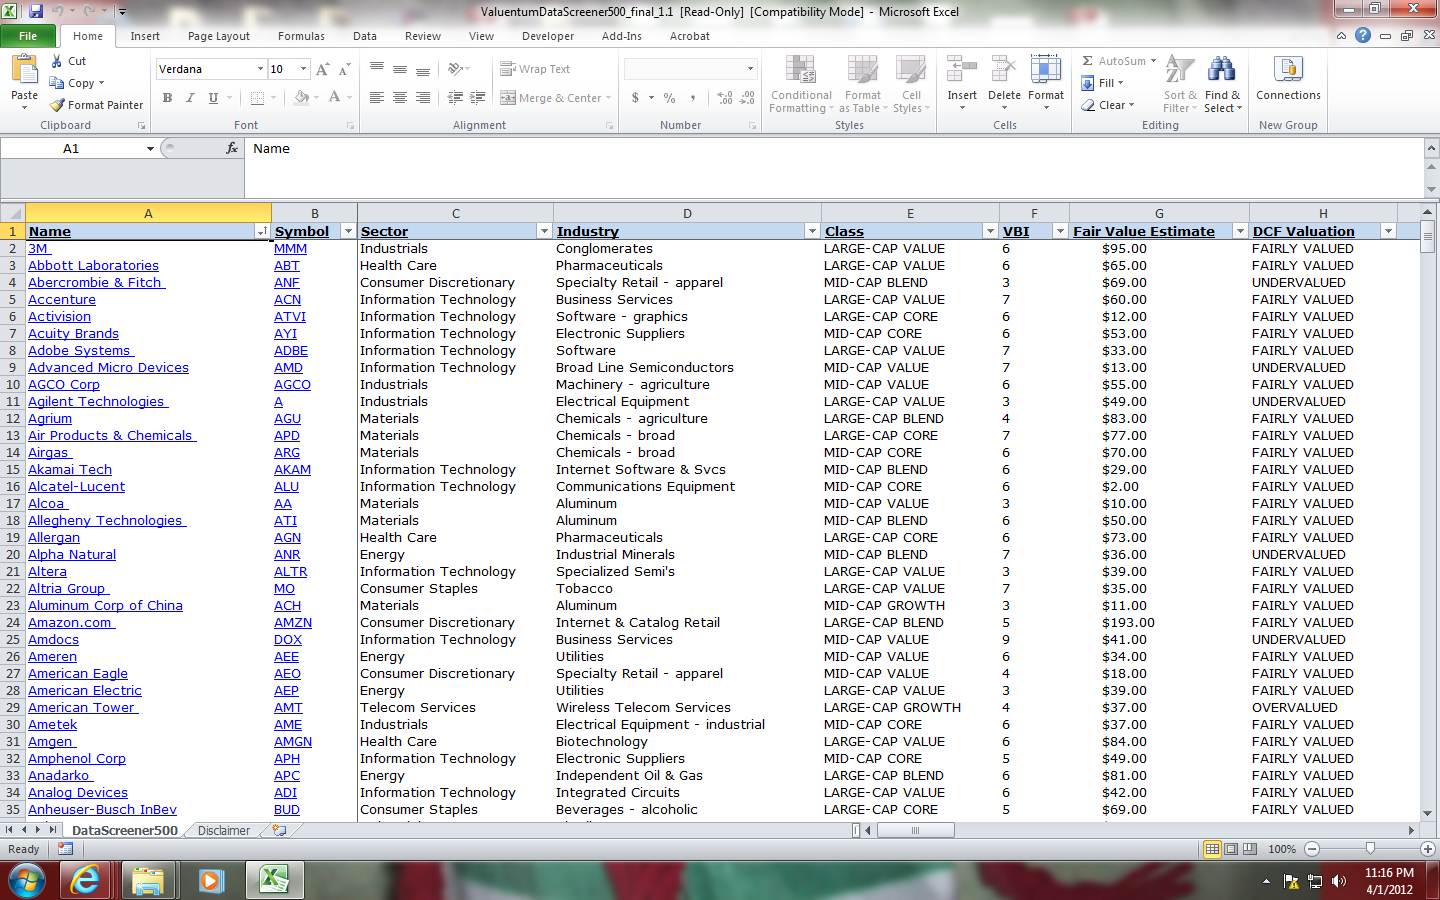Open the DCF Valuation filter dropdown
The height and width of the screenshot is (900, 1440).
point(1388,231)
